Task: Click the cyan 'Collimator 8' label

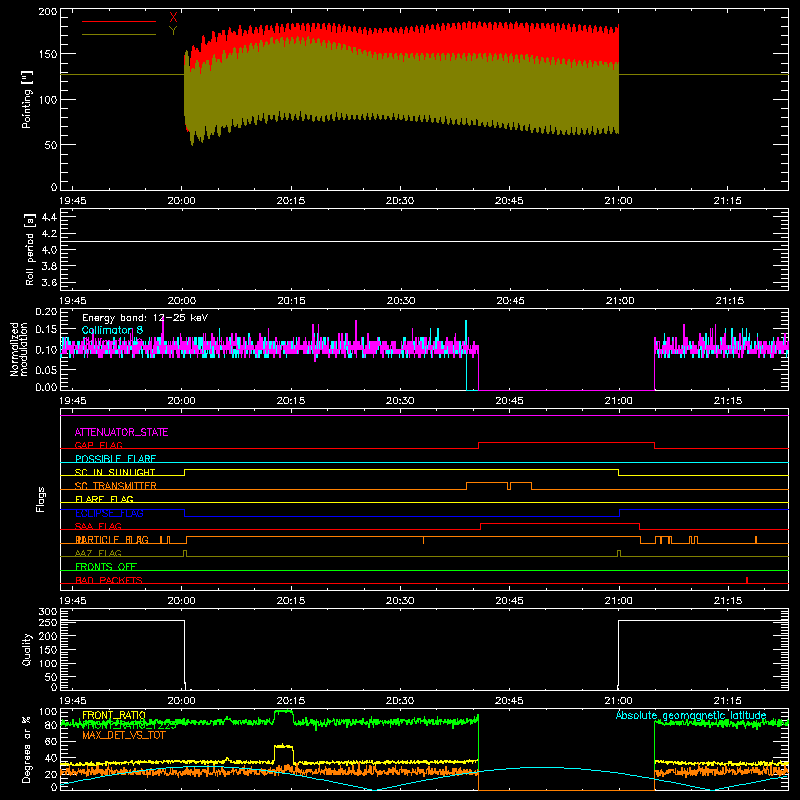Action: (x=112, y=330)
